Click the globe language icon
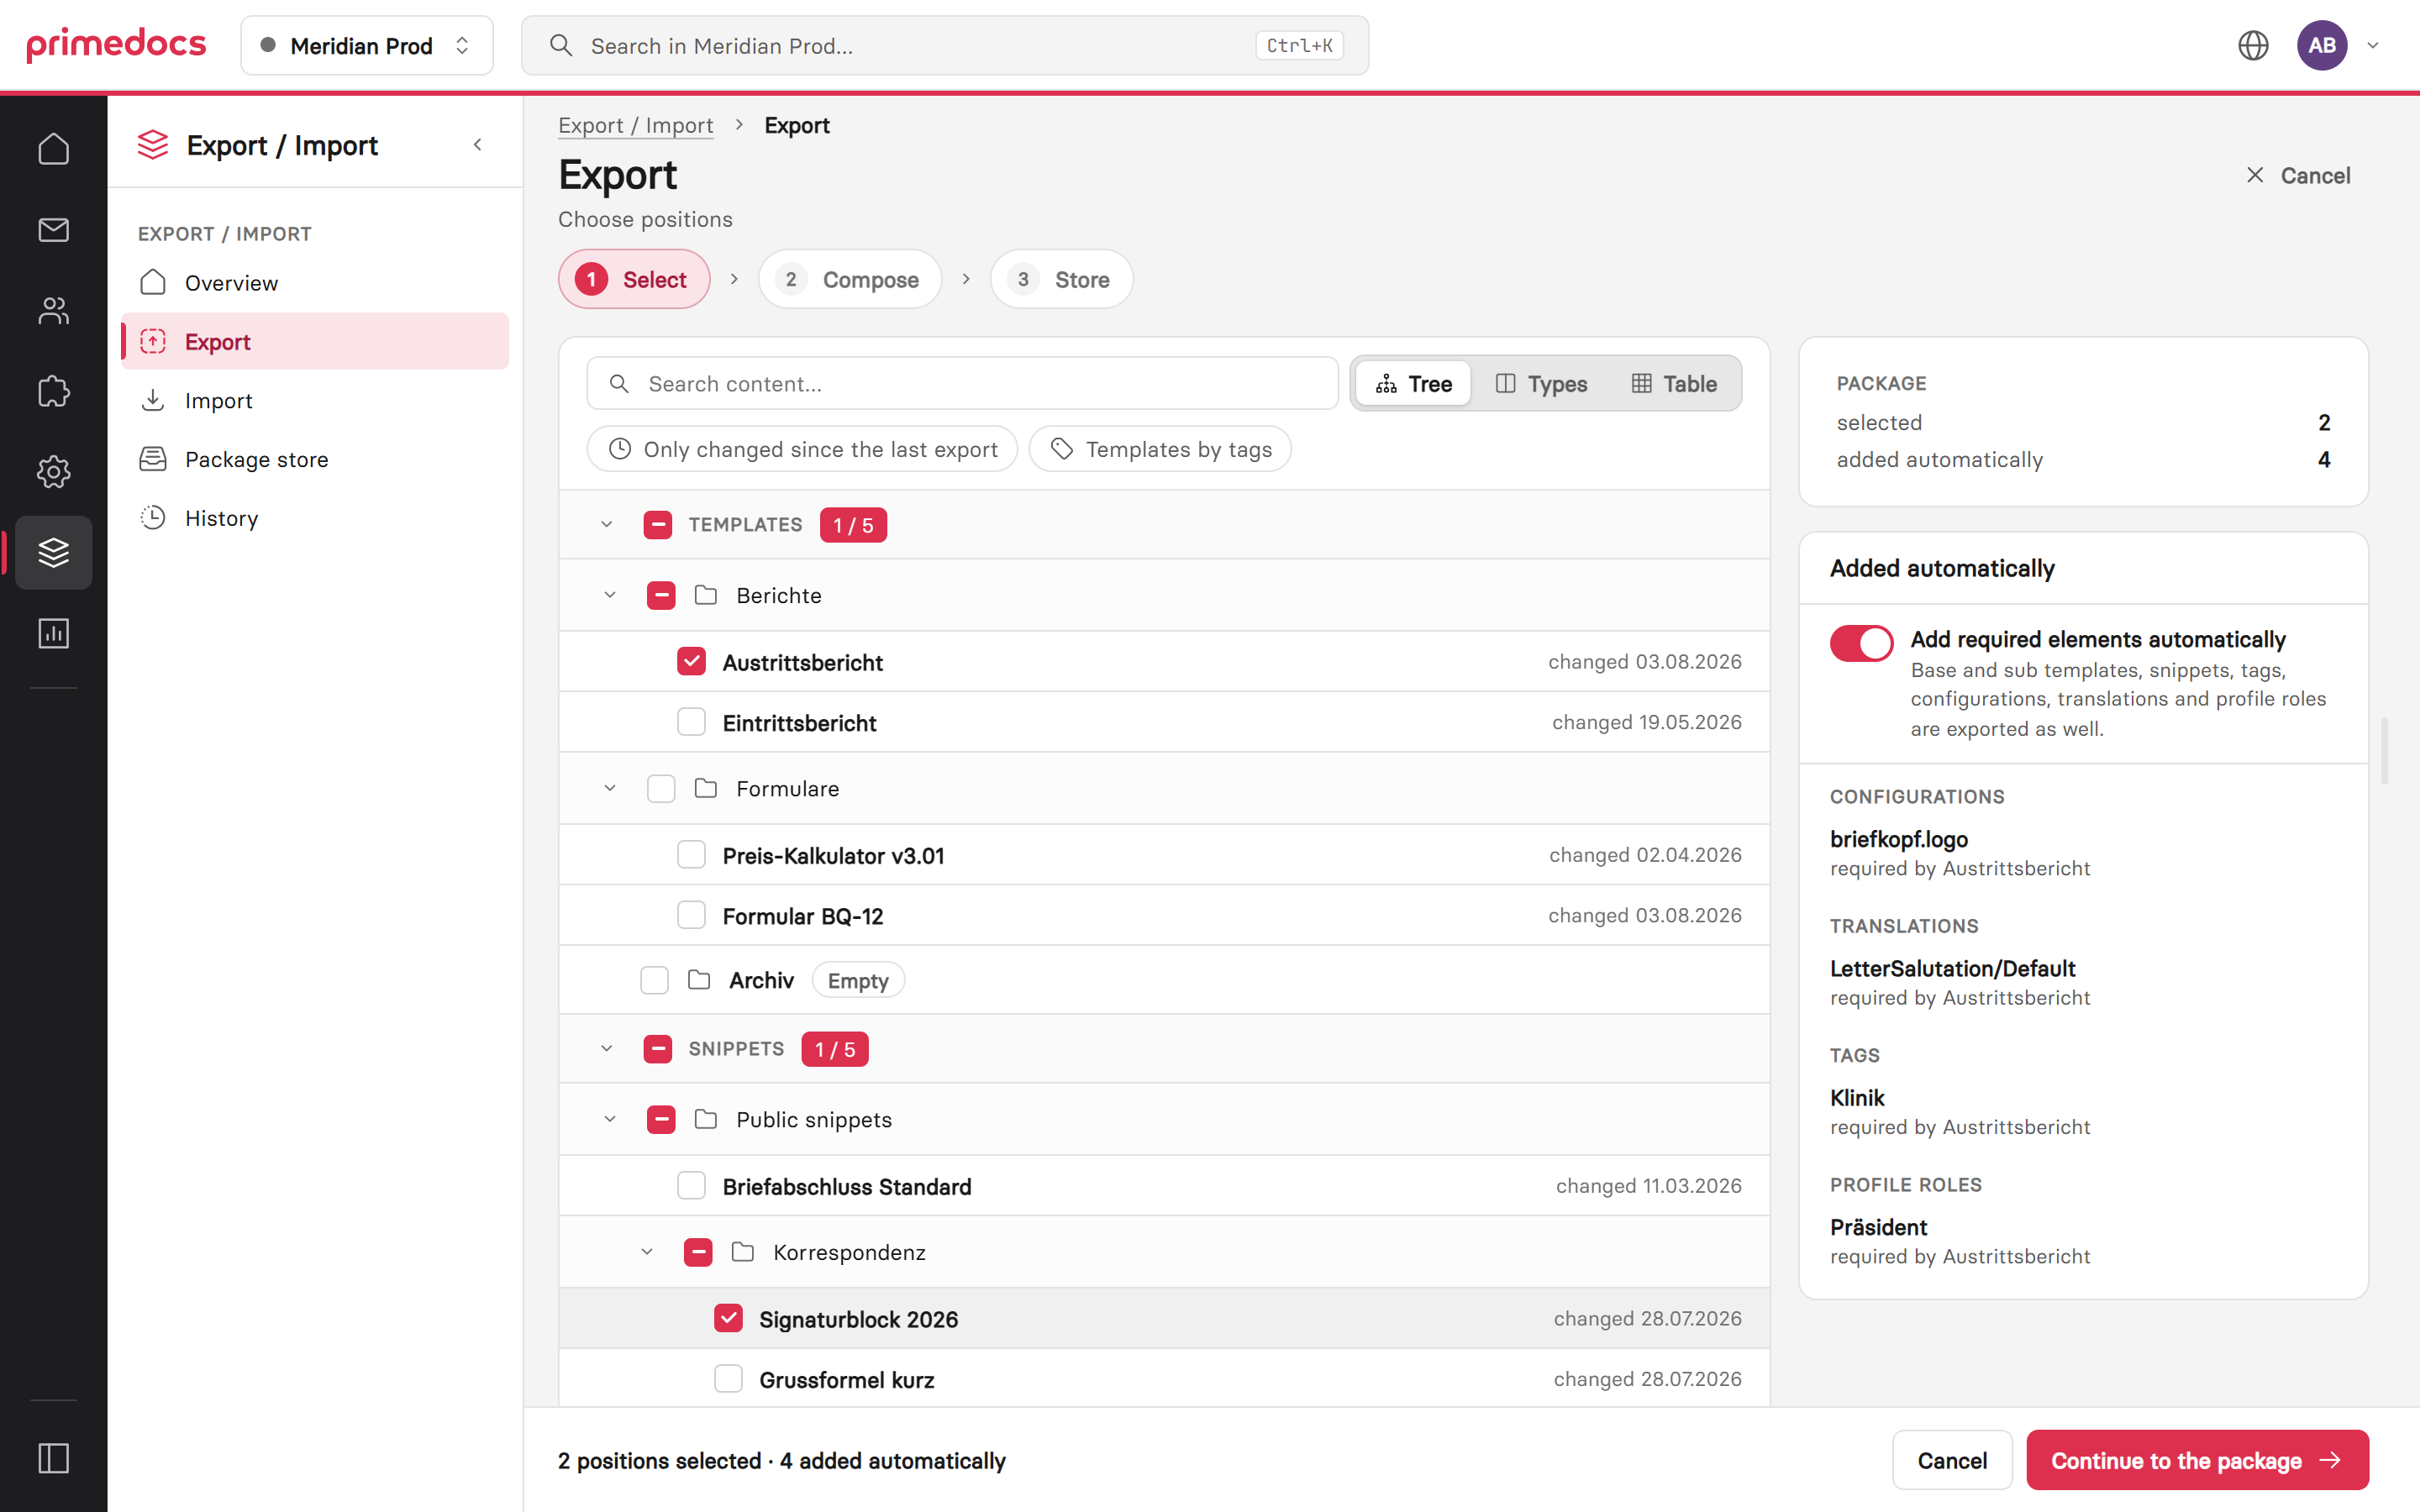 coord(2253,45)
